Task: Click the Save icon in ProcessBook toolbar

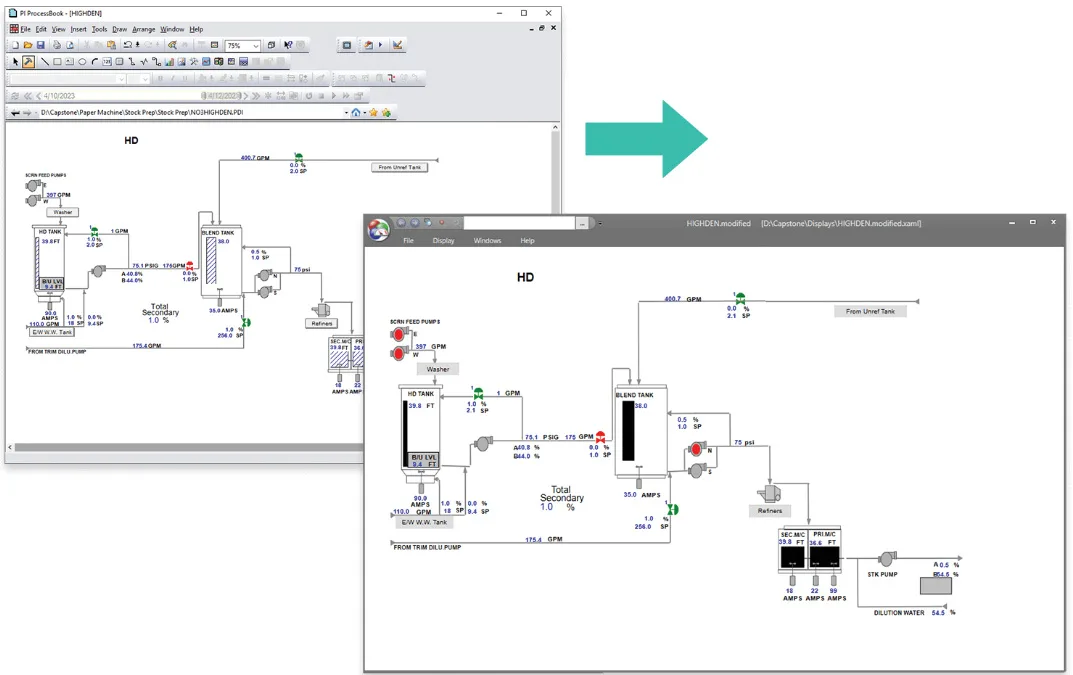Action: pos(41,45)
